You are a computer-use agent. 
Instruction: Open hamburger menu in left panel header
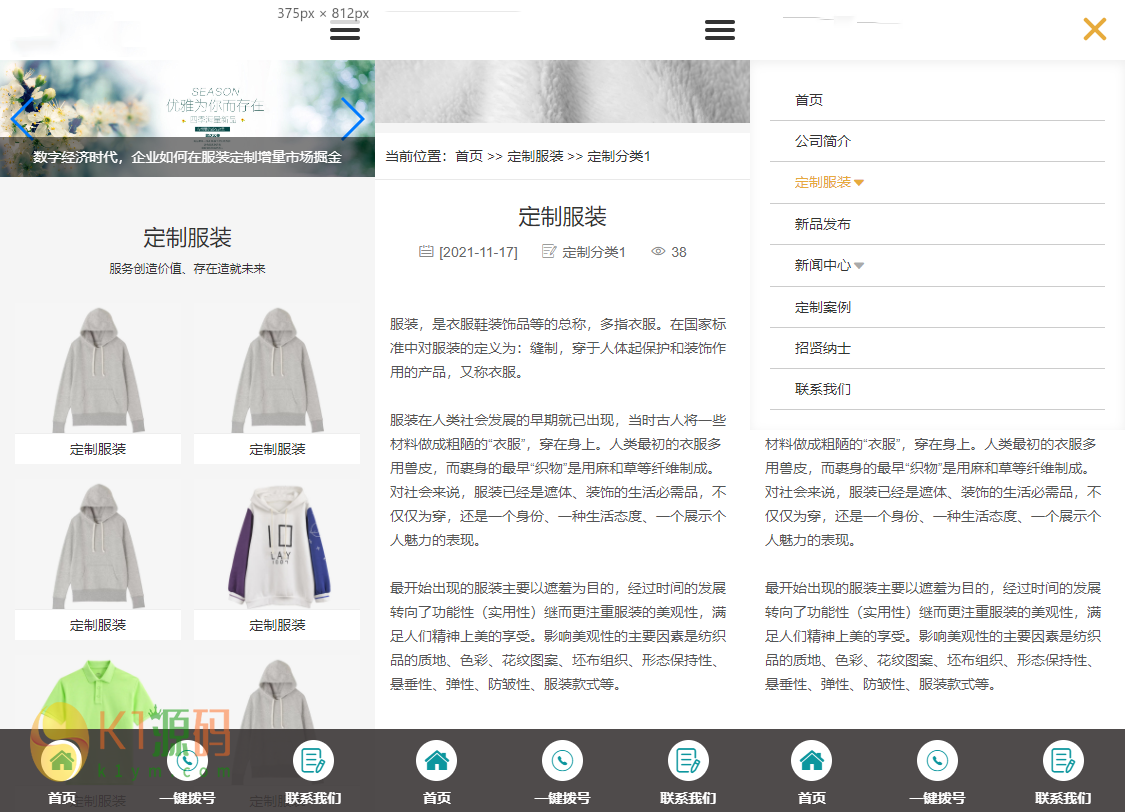(x=345, y=30)
